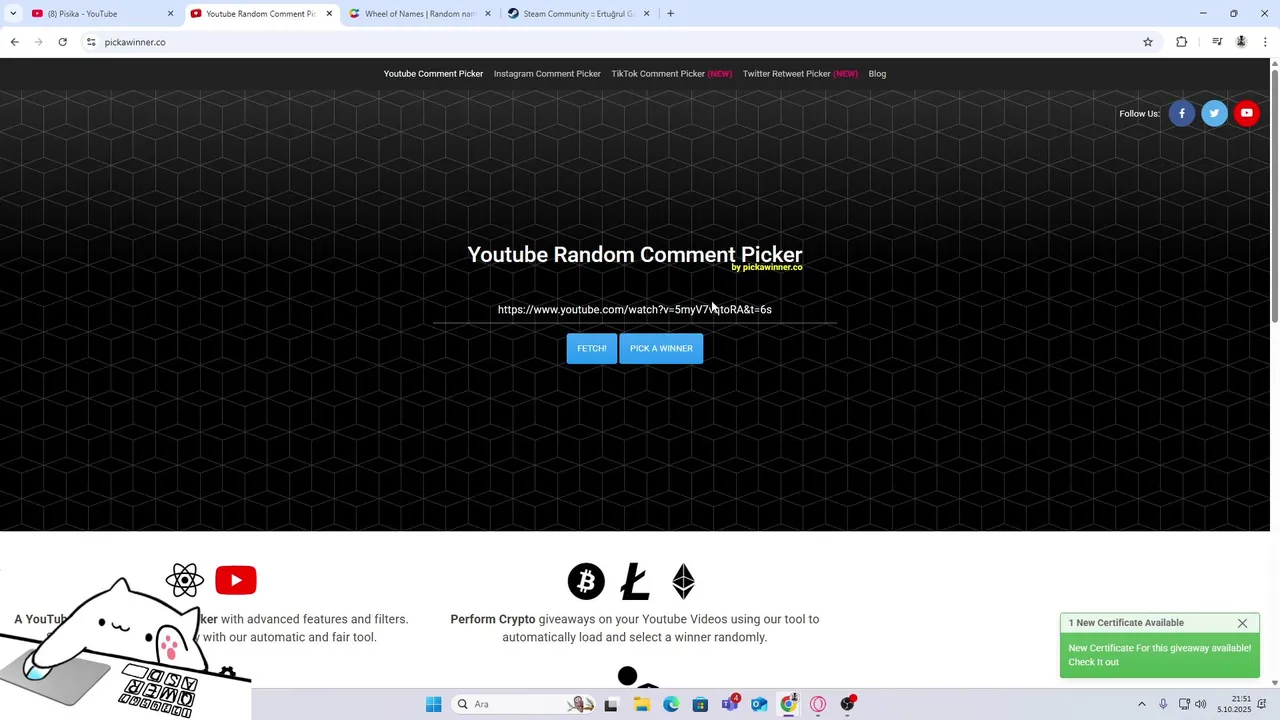The width and height of the screenshot is (1280, 720).
Task: Show hidden system tray icons
Action: click(x=1141, y=704)
